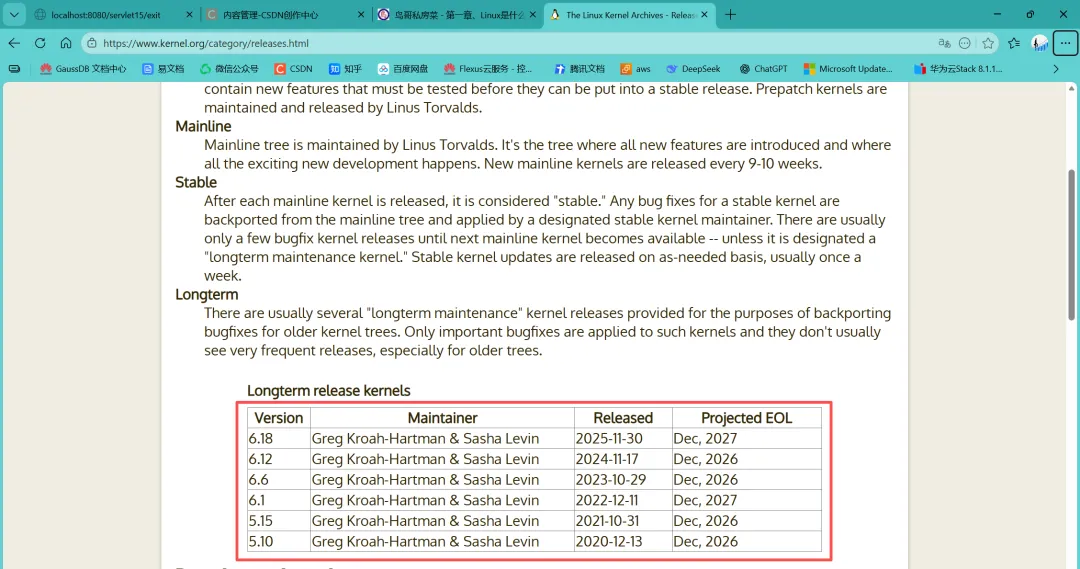1080x569 pixels.
Task: Select the 5.15 version cell
Action: point(278,521)
